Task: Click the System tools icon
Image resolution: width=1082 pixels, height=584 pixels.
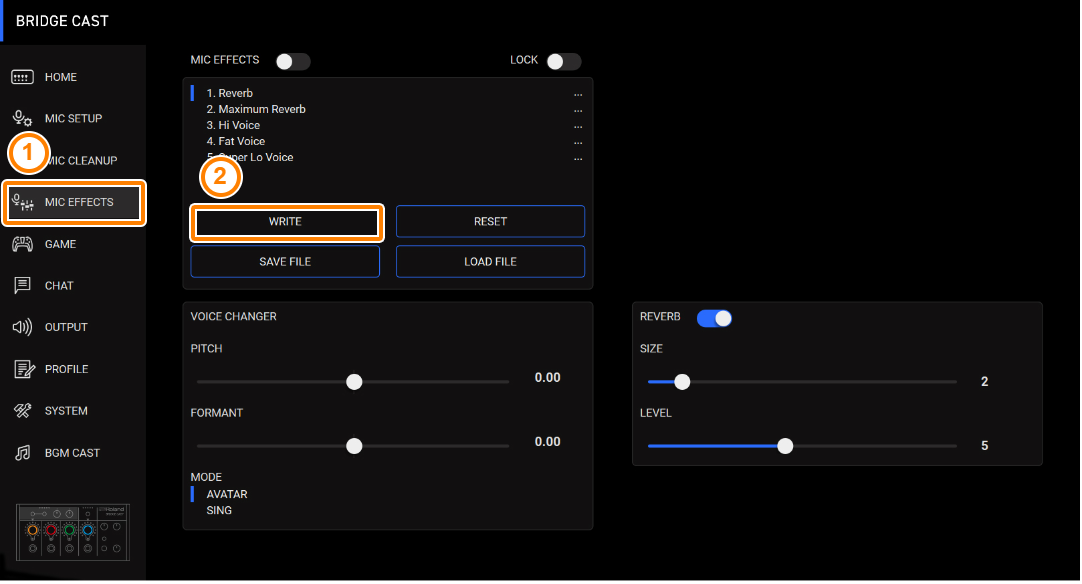Action: (x=23, y=411)
